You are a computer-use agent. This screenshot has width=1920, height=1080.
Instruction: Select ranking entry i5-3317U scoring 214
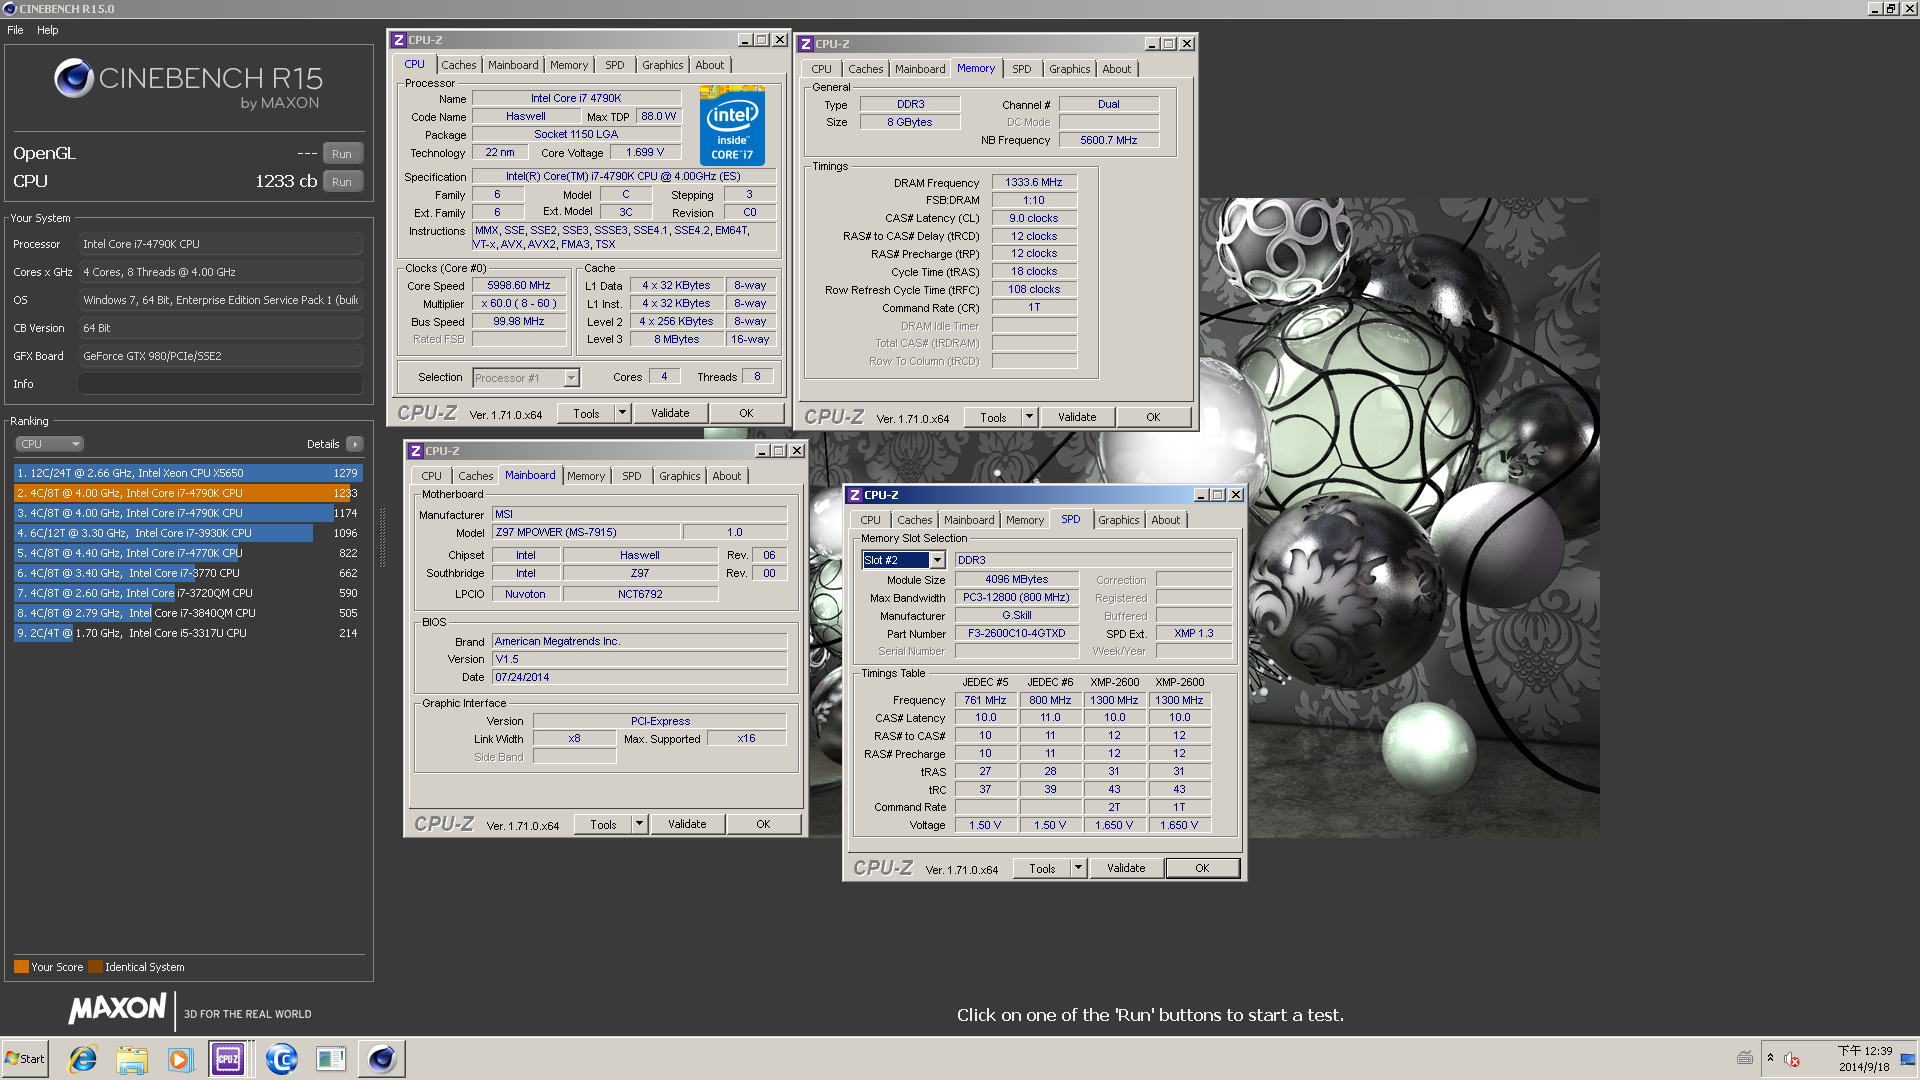tap(188, 633)
